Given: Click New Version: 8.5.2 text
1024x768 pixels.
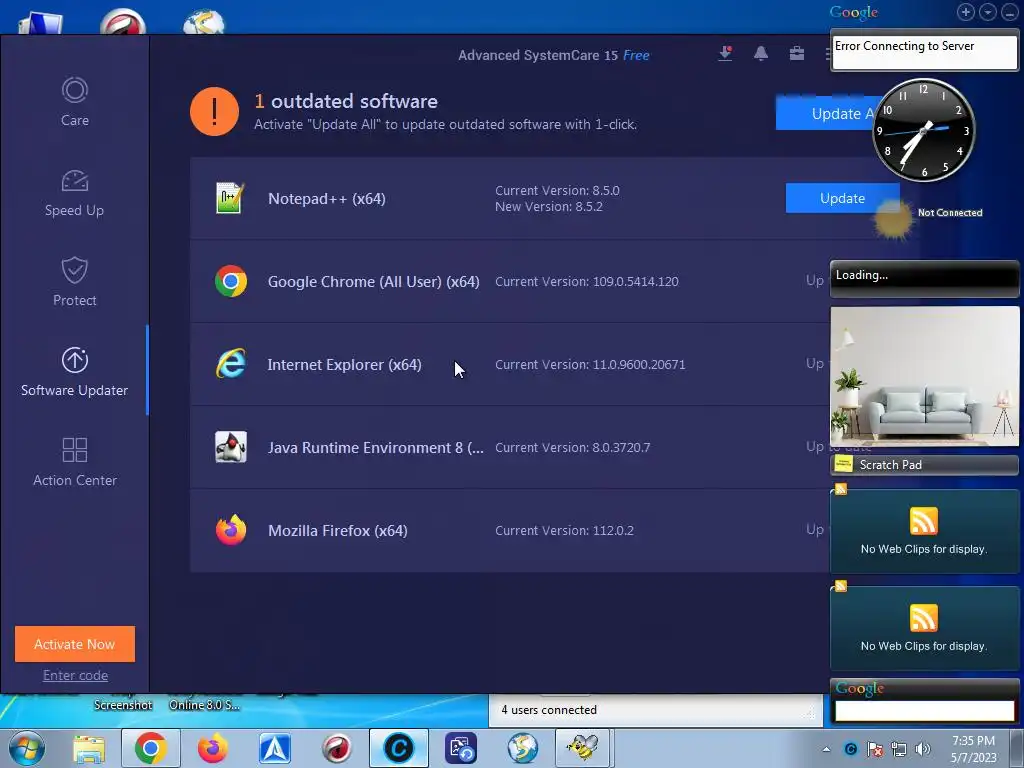Looking at the screenshot, I should tap(549, 206).
